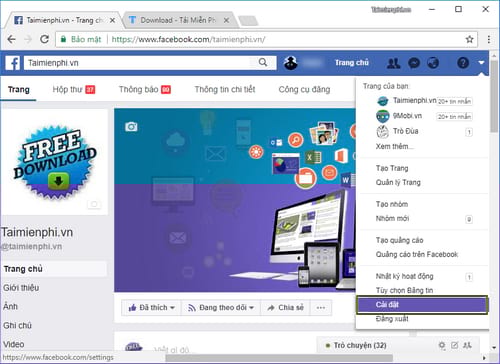
Task: Open the globe notifications icon
Action: tap(433, 63)
